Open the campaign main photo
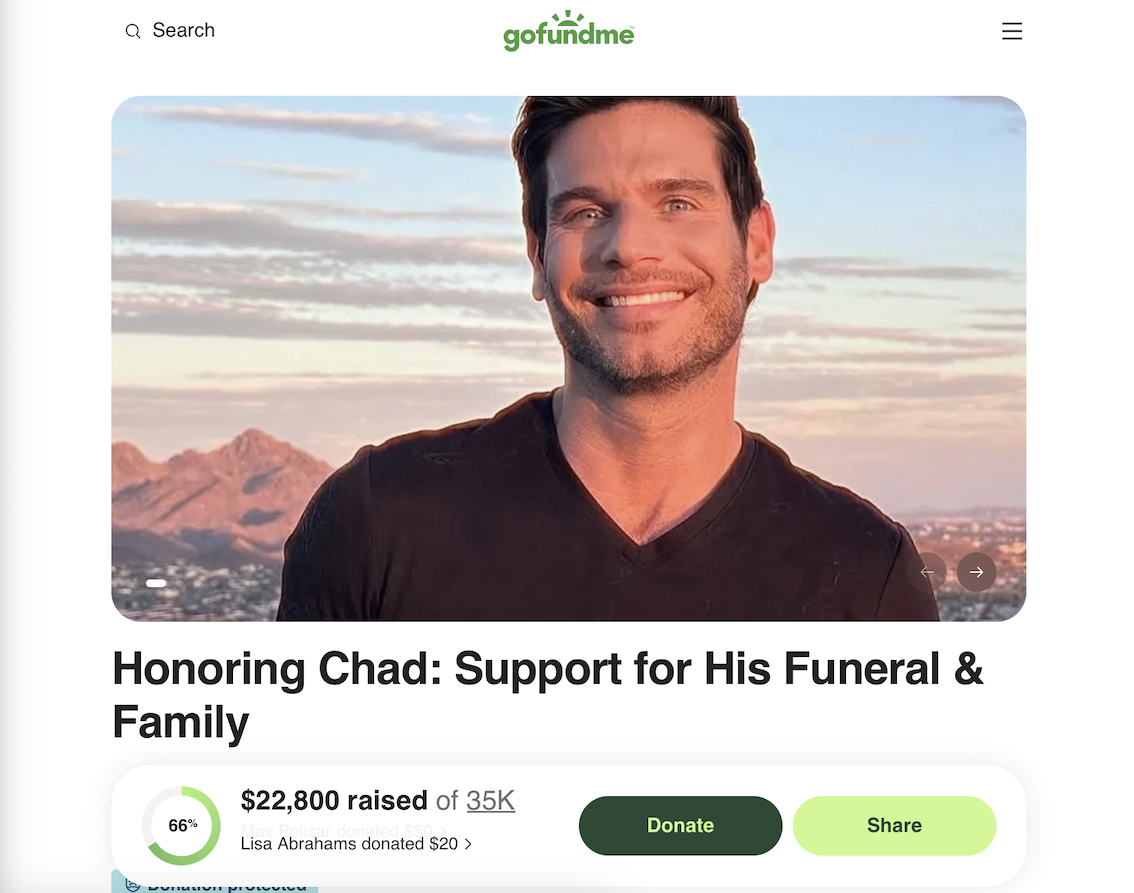The height and width of the screenshot is (893, 1134). [x=568, y=358]
